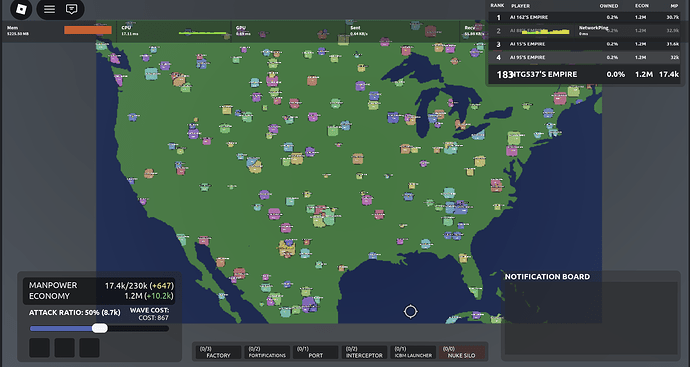Click the WAVE COST label

click(x=149, y=310)
